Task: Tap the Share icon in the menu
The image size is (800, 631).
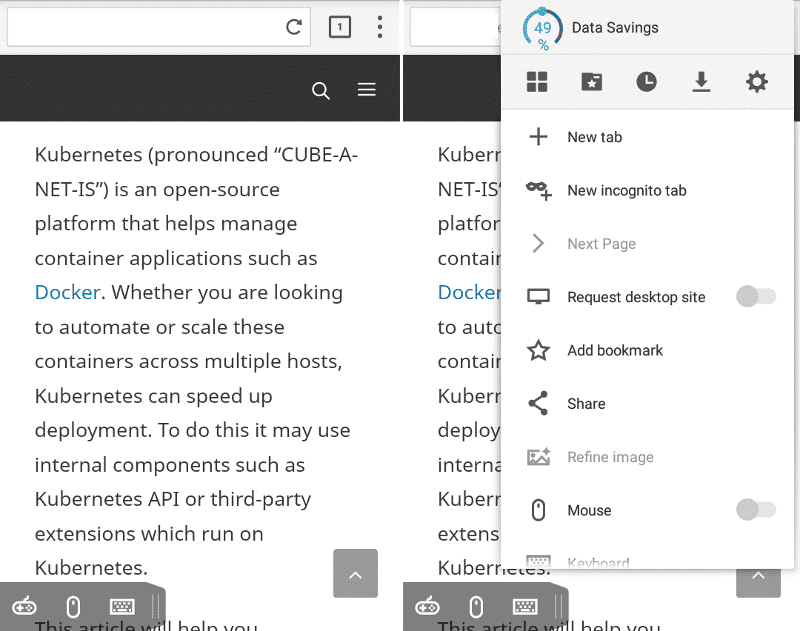Action: (538, 404)
